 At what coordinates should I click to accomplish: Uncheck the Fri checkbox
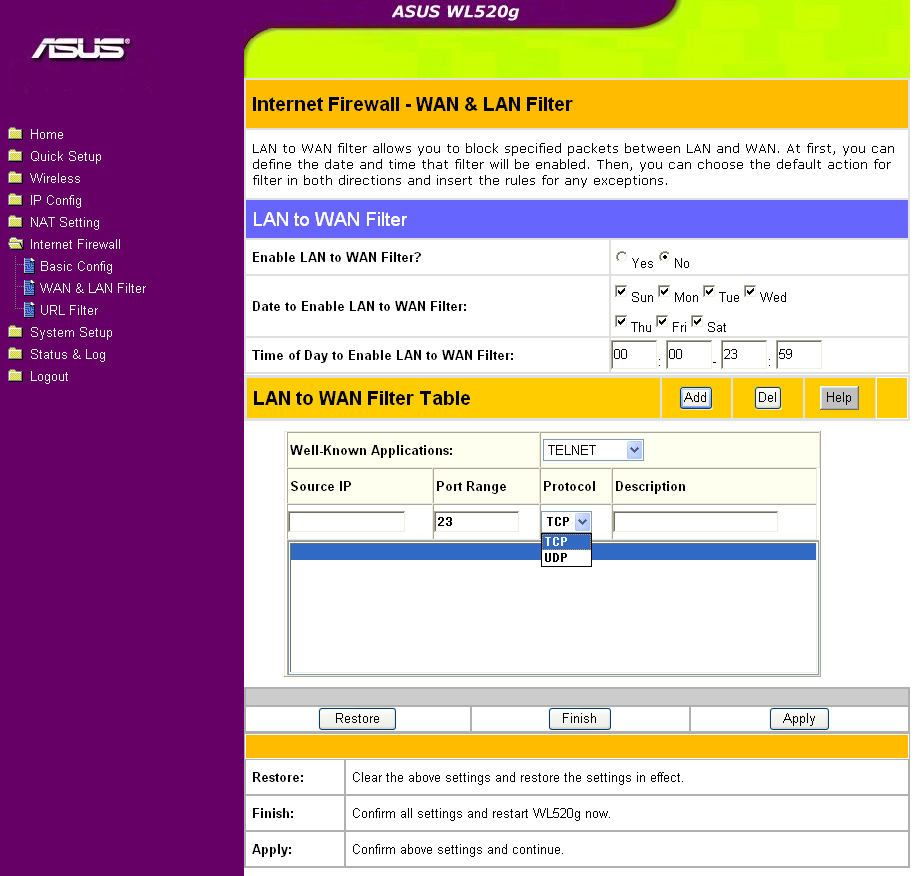tap(662, 321)
